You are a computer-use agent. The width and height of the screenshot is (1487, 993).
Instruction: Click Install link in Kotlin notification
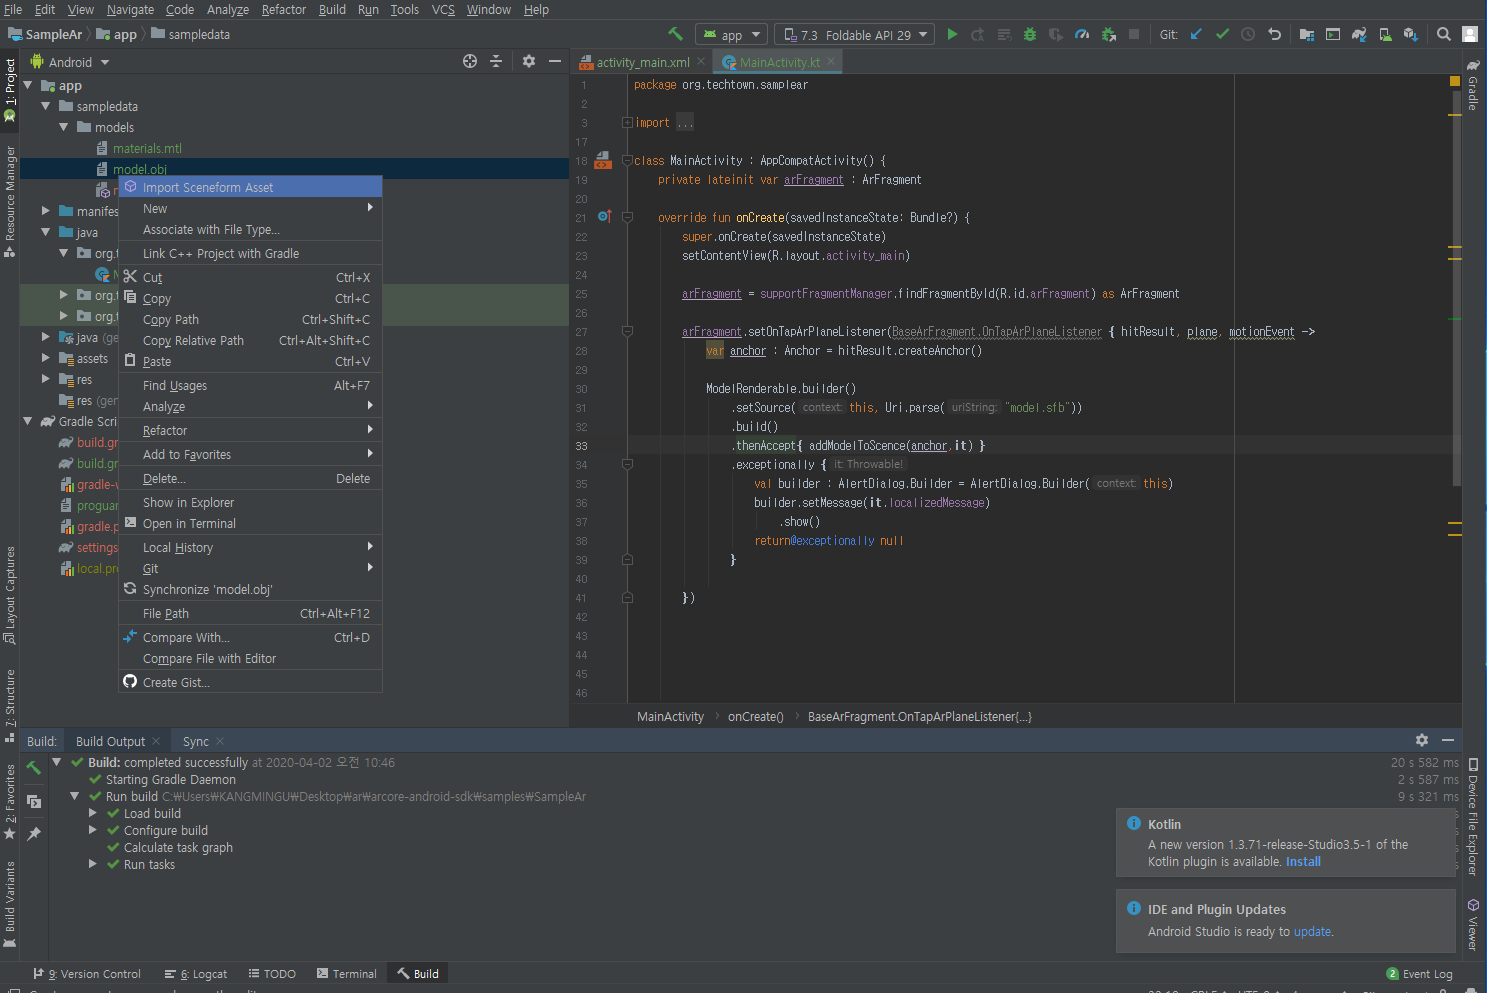point(1303,861)
